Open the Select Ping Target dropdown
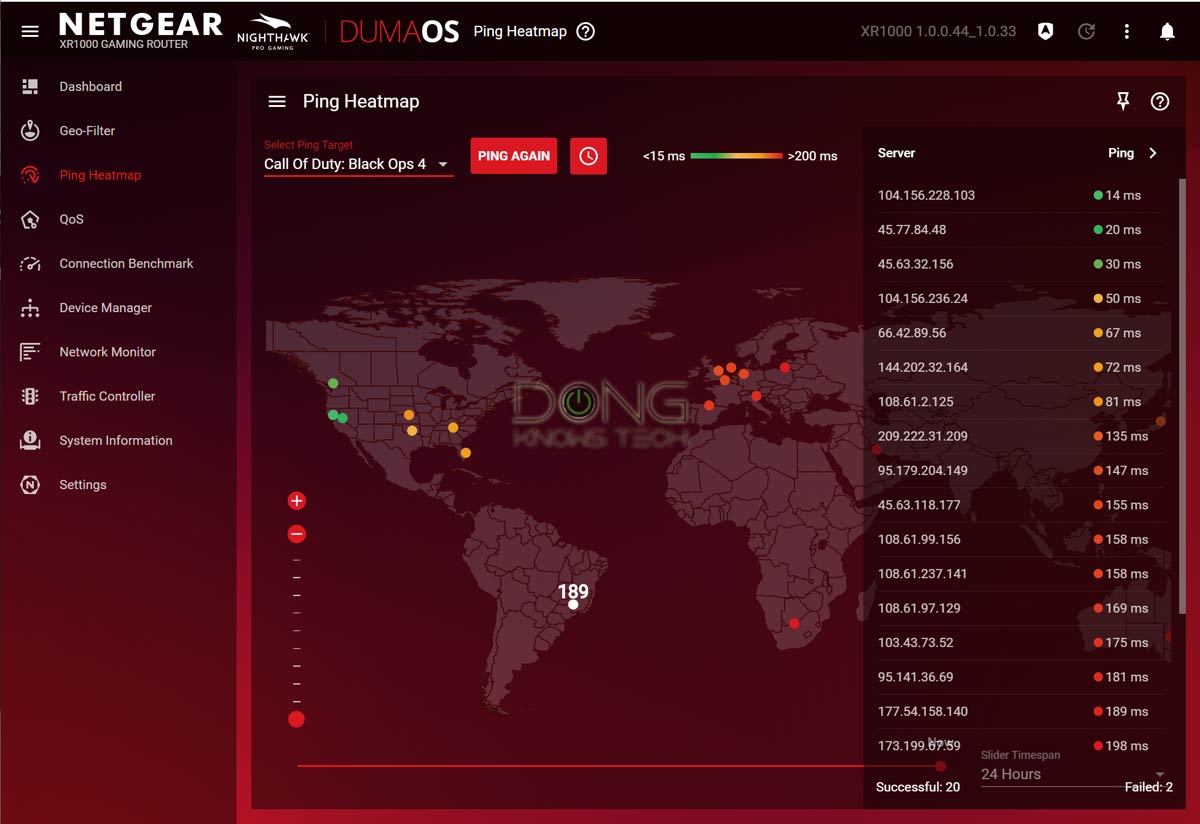 [x=358, y=164]
